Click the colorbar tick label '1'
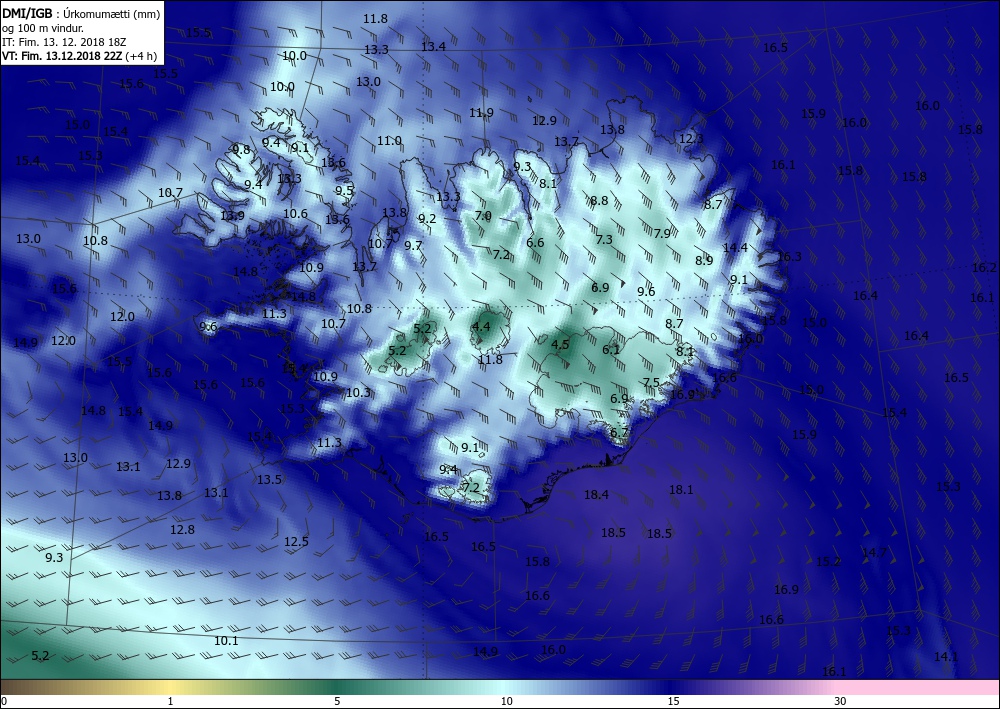1000x709 pixels. [170, 702]
